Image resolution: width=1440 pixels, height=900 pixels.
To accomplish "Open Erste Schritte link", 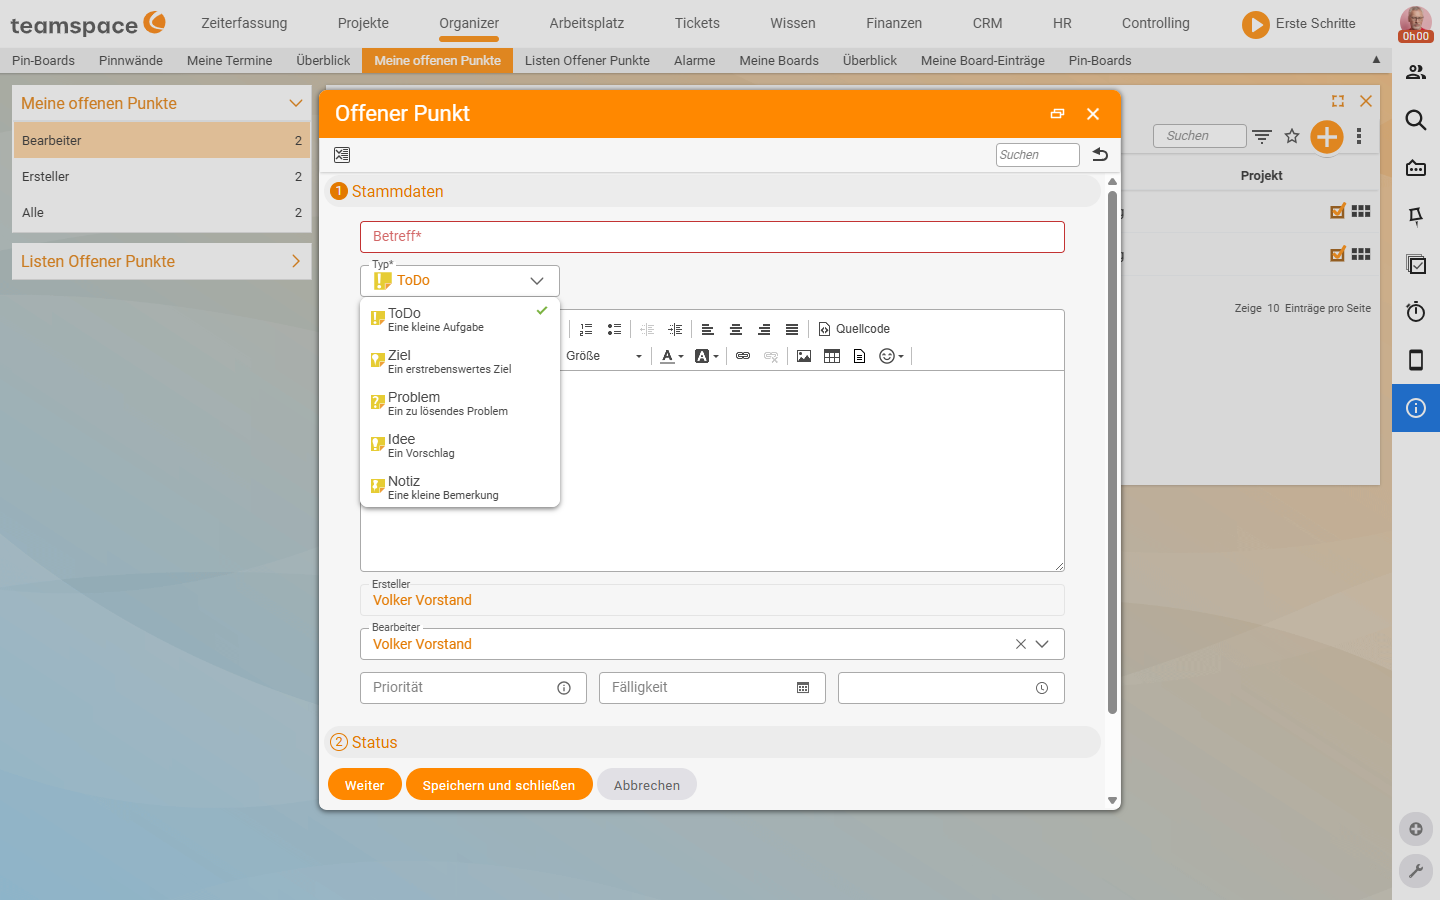I will pos(1300,23).
